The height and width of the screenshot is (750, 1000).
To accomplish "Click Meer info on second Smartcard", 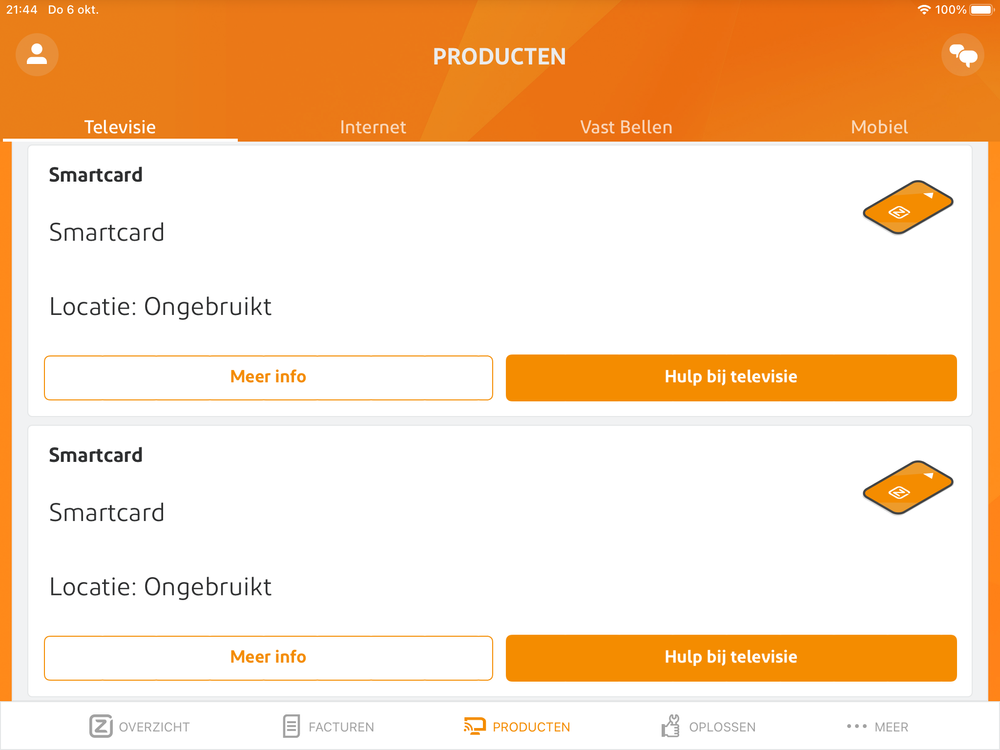I will coord(268,657).
